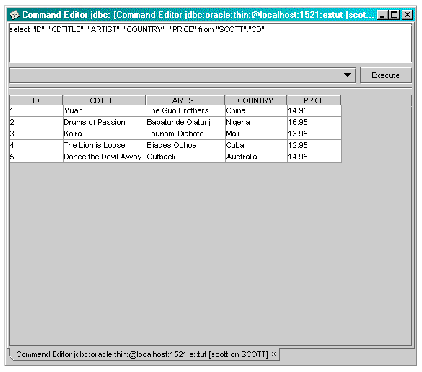Select the Cuba country cell
Viewport: 422px width, 372px height.
point(256,145)
